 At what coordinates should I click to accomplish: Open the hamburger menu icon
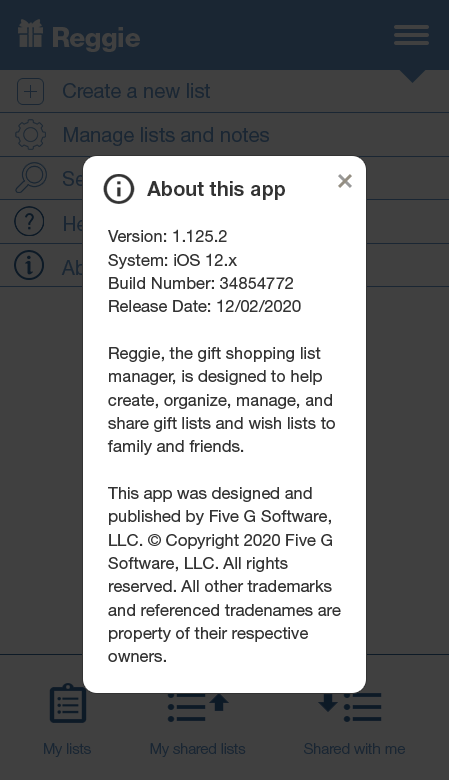[411, 35]
